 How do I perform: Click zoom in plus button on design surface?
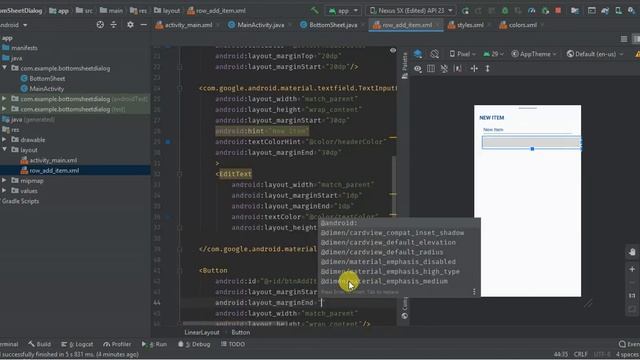click(x=632, y=269)
